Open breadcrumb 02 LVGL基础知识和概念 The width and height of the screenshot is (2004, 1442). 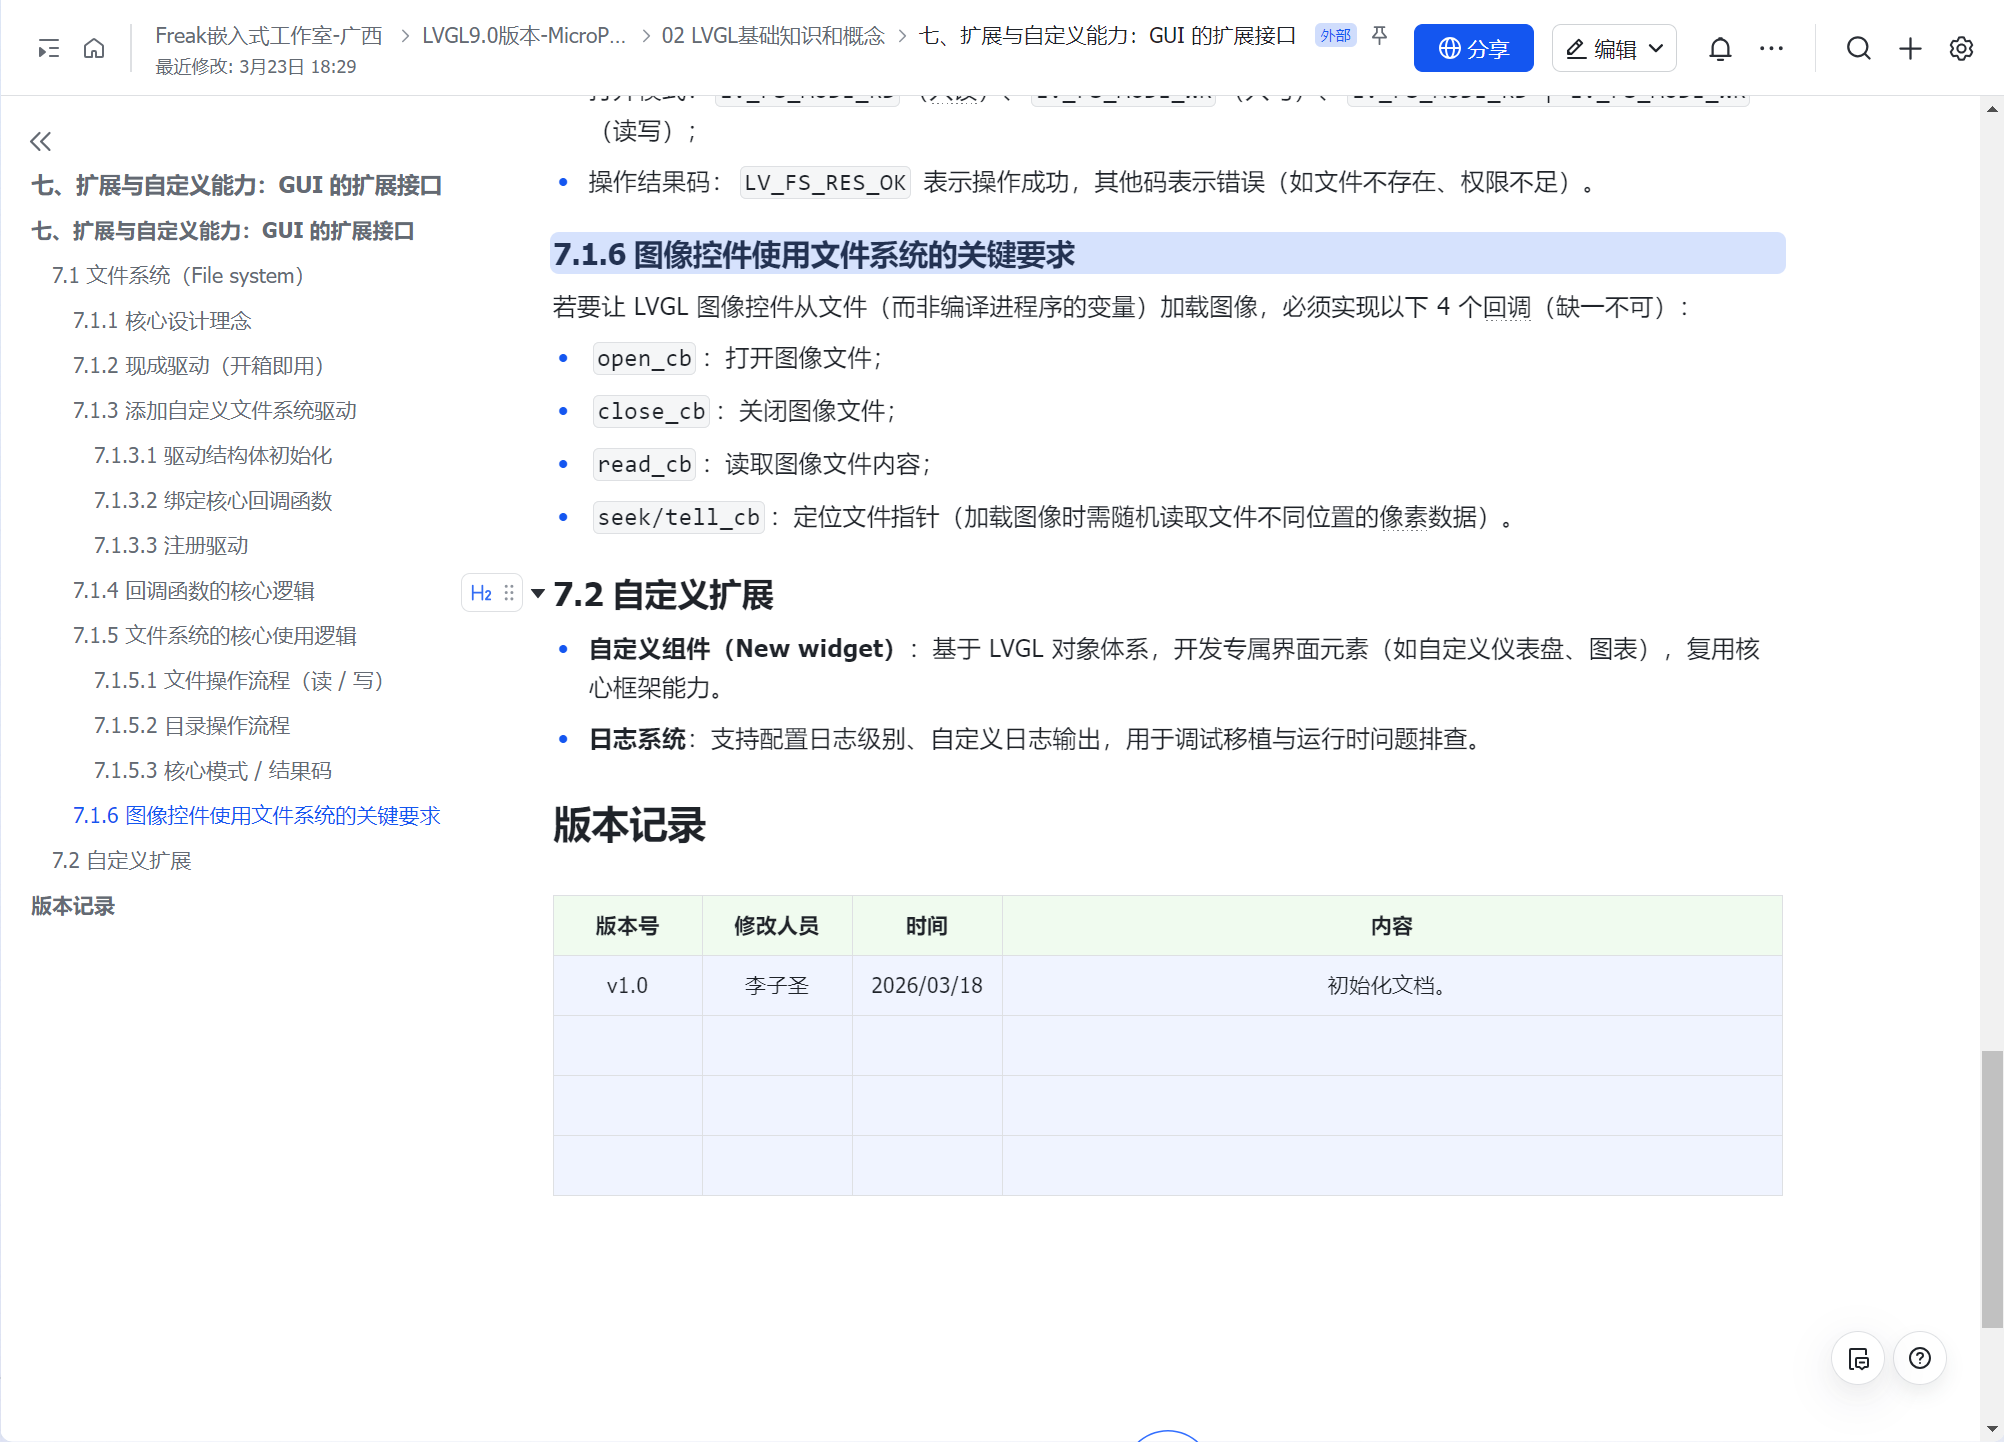coord(772,36)
